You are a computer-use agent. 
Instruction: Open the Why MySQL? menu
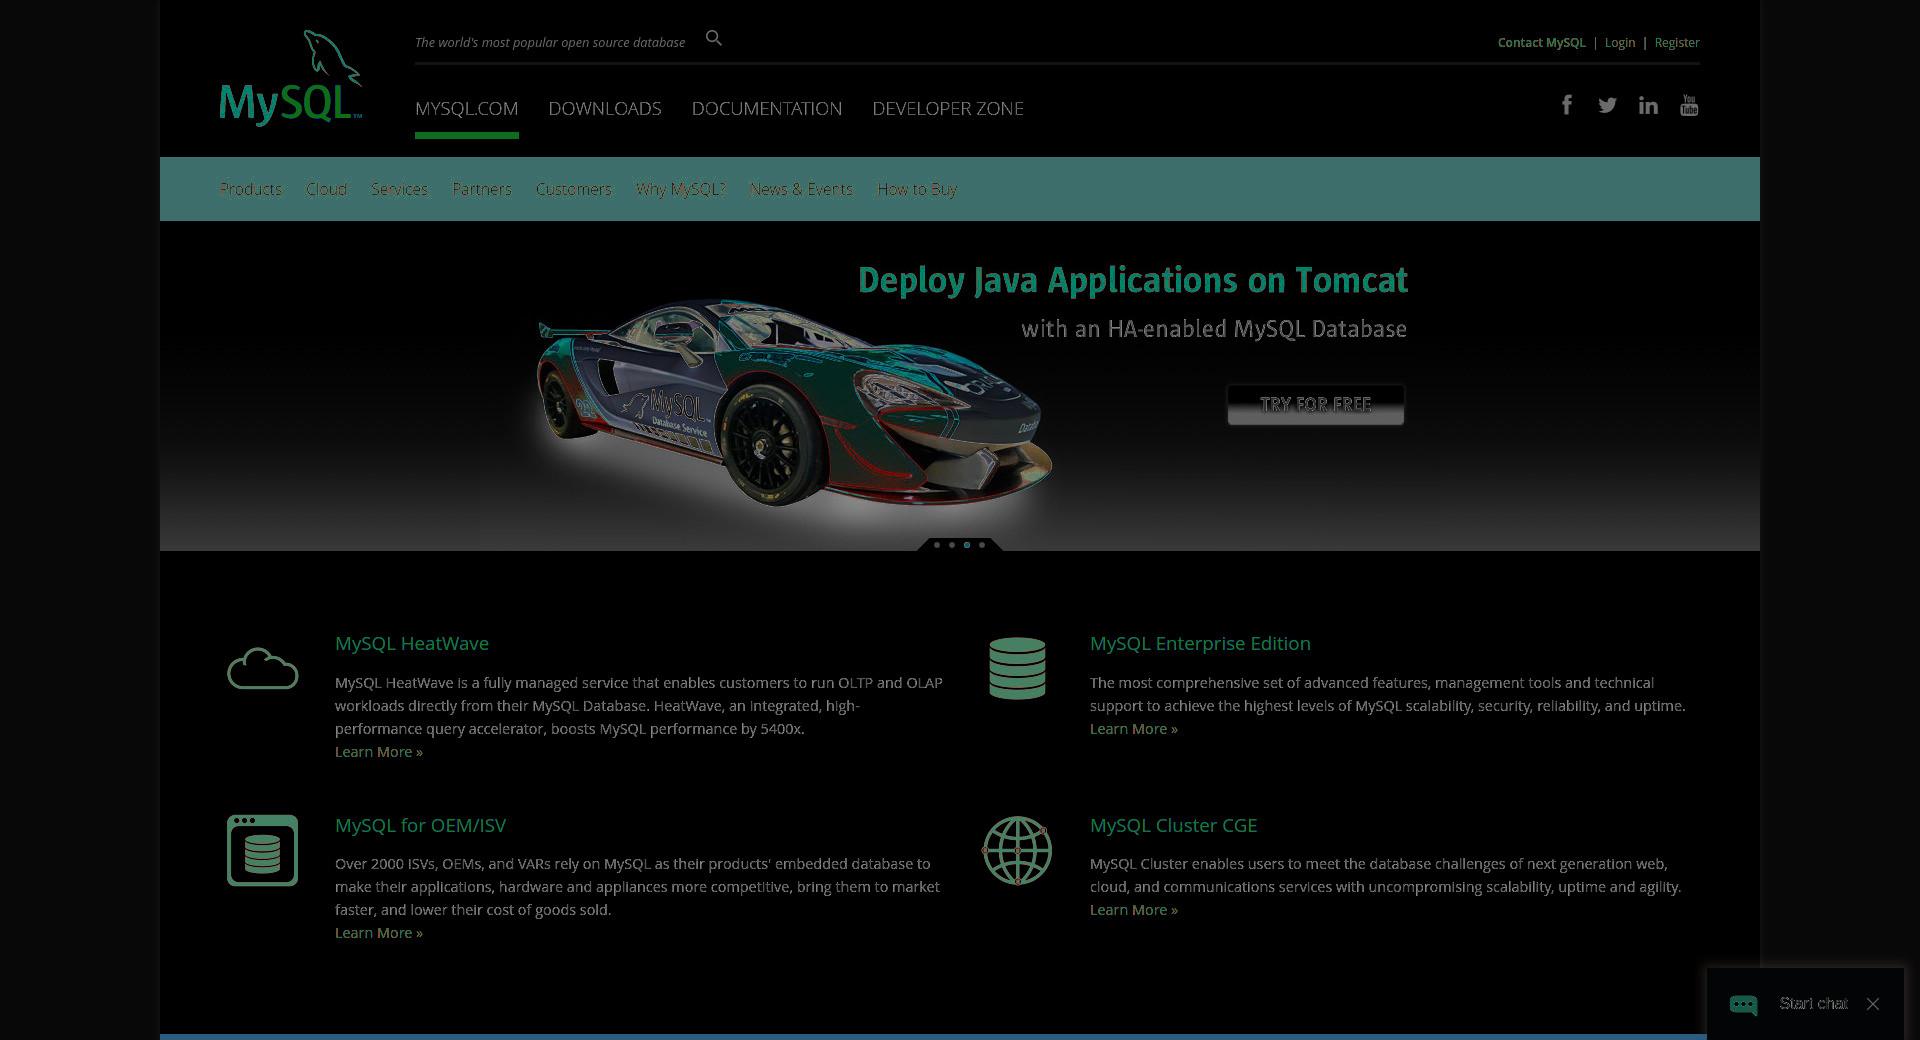click(680, 189)
